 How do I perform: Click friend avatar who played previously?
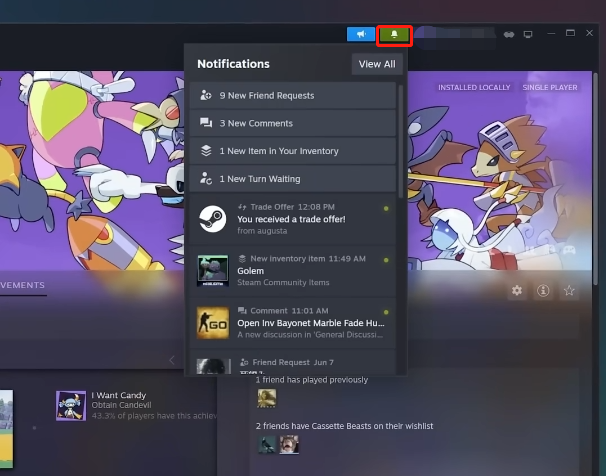(x=267, y=398)
